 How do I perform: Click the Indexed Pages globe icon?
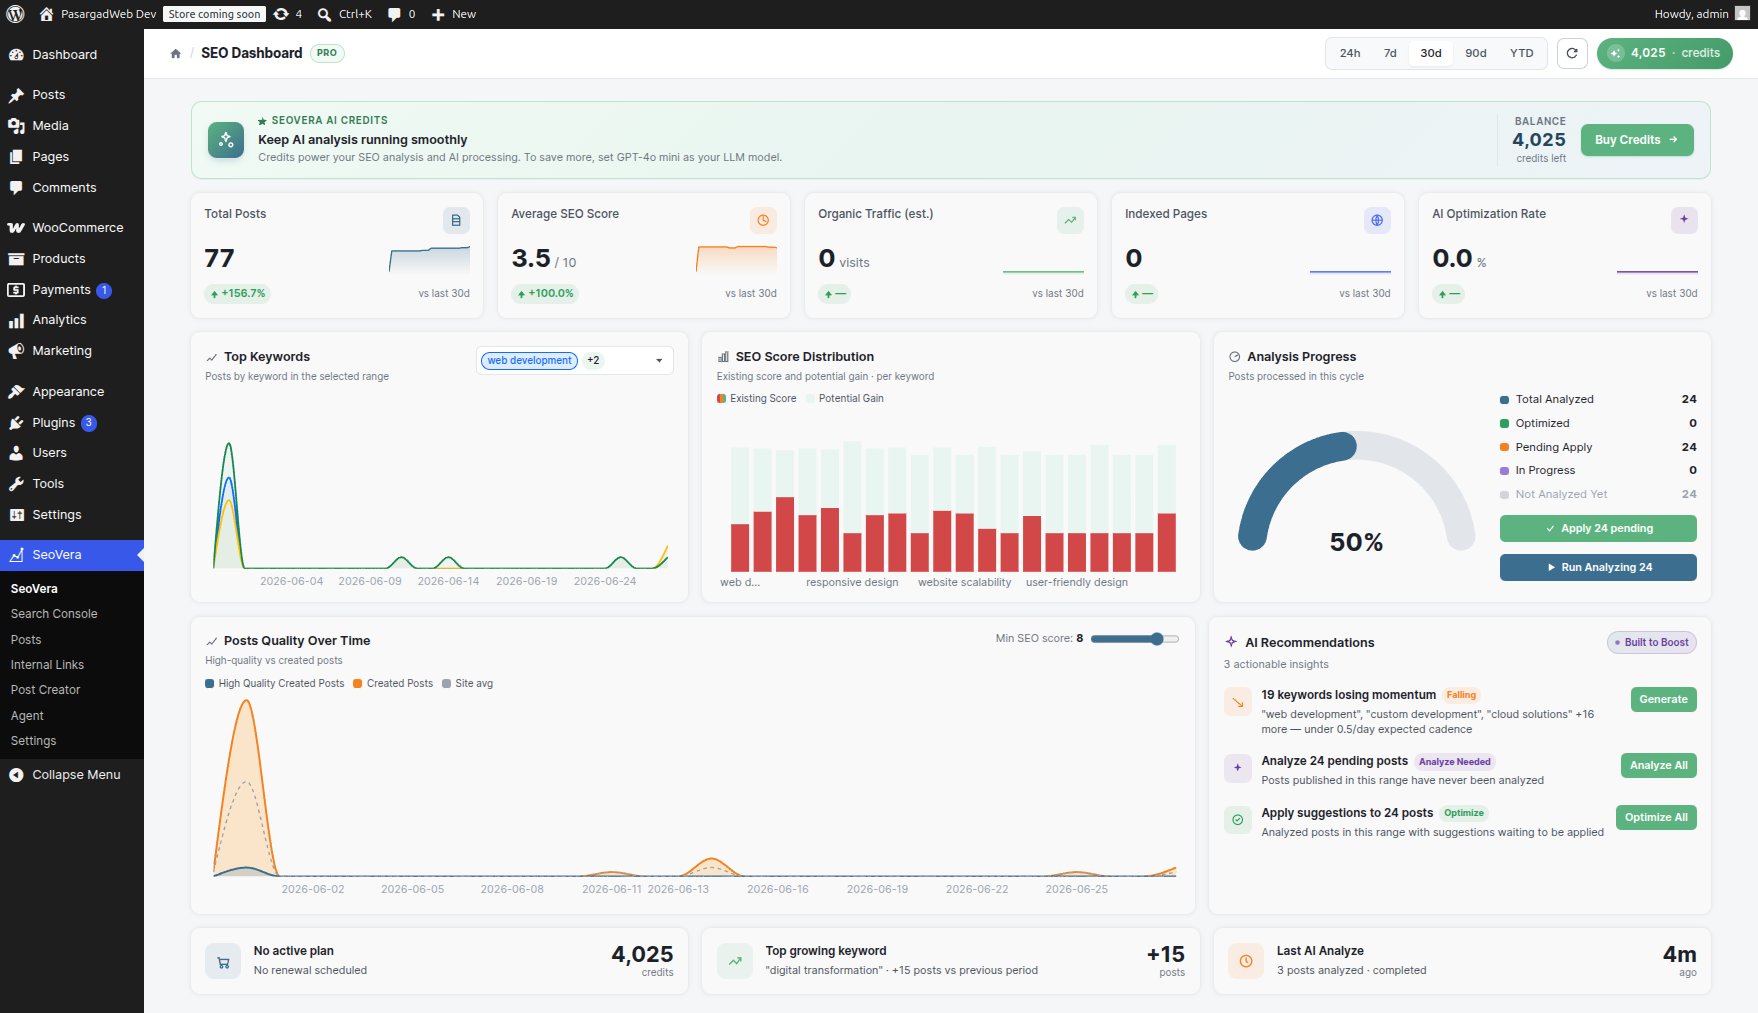(x=1377, y=220)
